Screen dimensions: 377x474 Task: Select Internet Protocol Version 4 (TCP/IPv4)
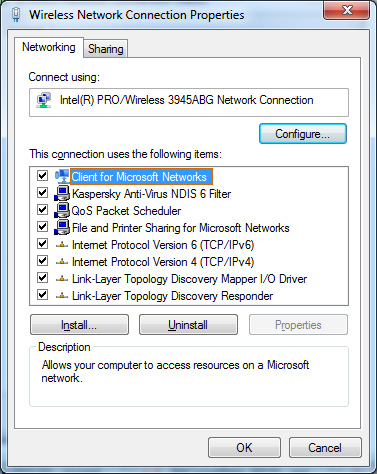[x=163, y=262]
